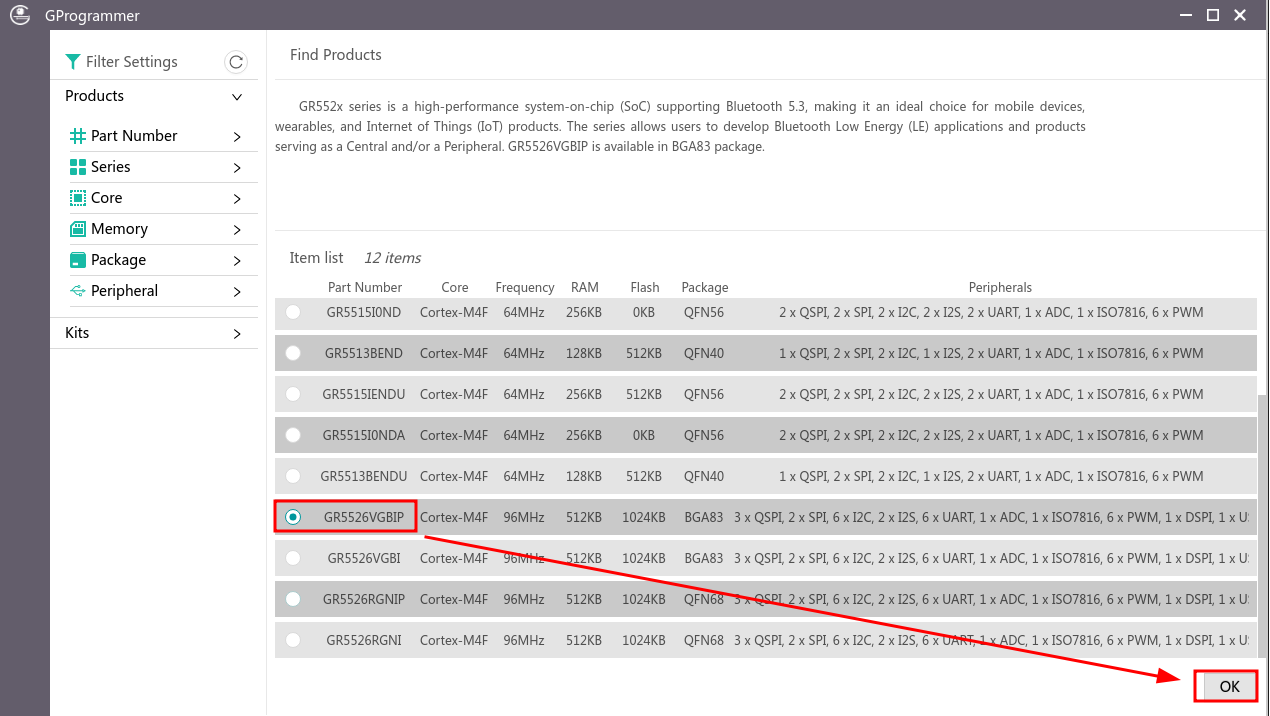
Task: Click the selected GR5526VGBIP radio button
Action: [x=293, y=517]
